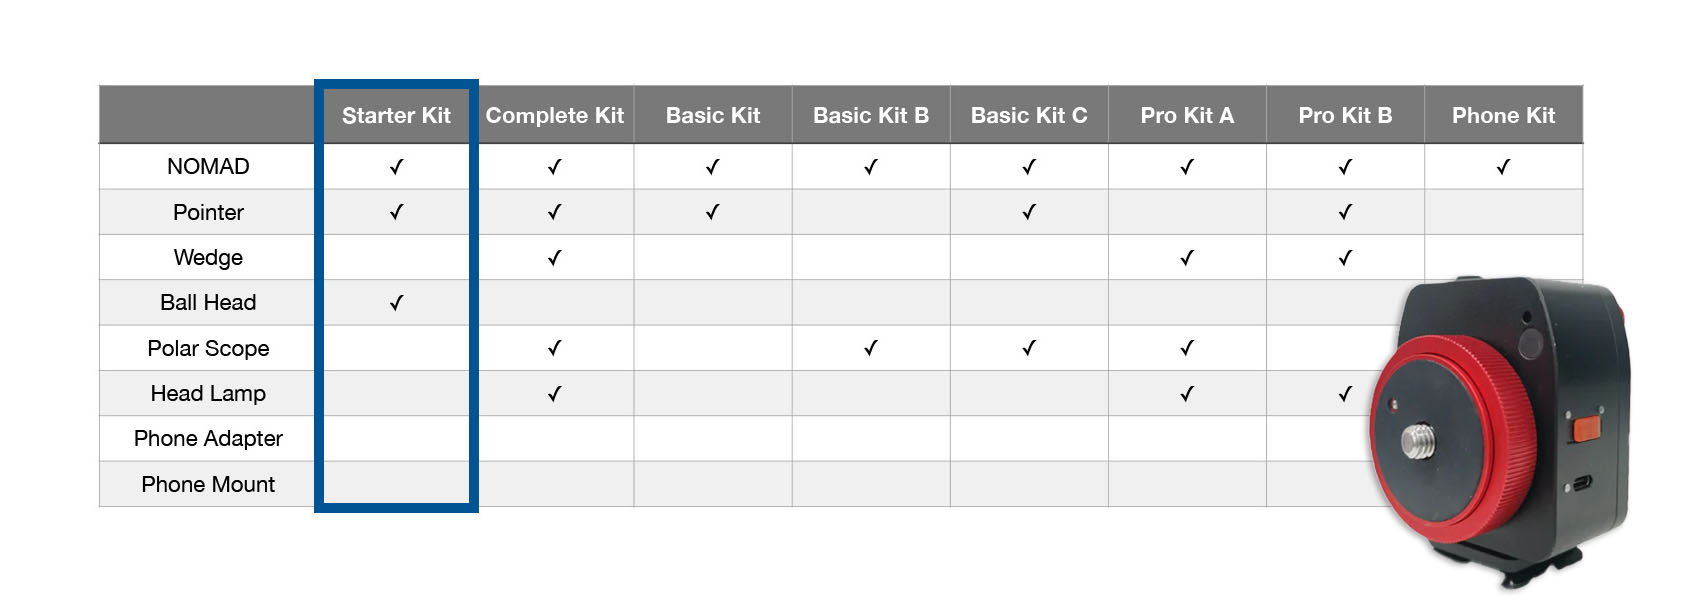Image resolution: width=1682 pixels, height=600 pixels.
Task: Select the Phone Kit column header
Action: point(1503,116)
